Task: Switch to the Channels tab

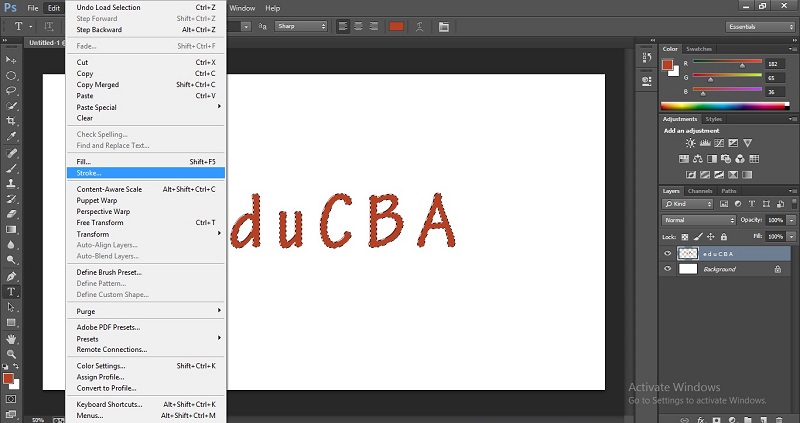Action: (x=700, y=191)
